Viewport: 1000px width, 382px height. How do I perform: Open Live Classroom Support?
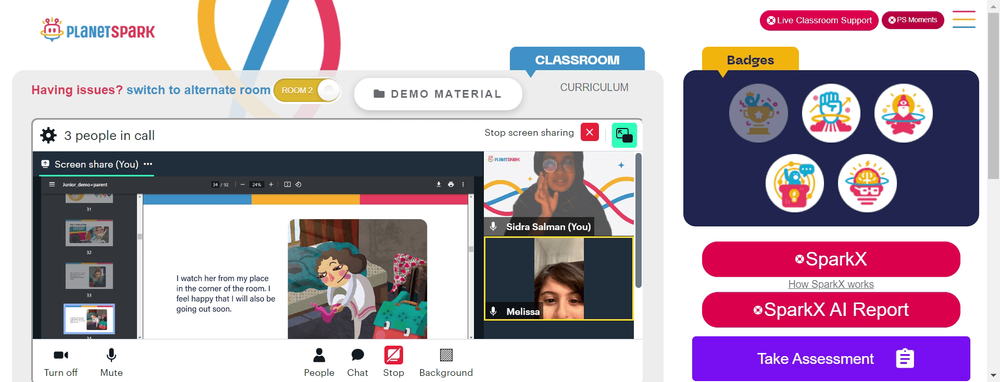pos(819,20)
